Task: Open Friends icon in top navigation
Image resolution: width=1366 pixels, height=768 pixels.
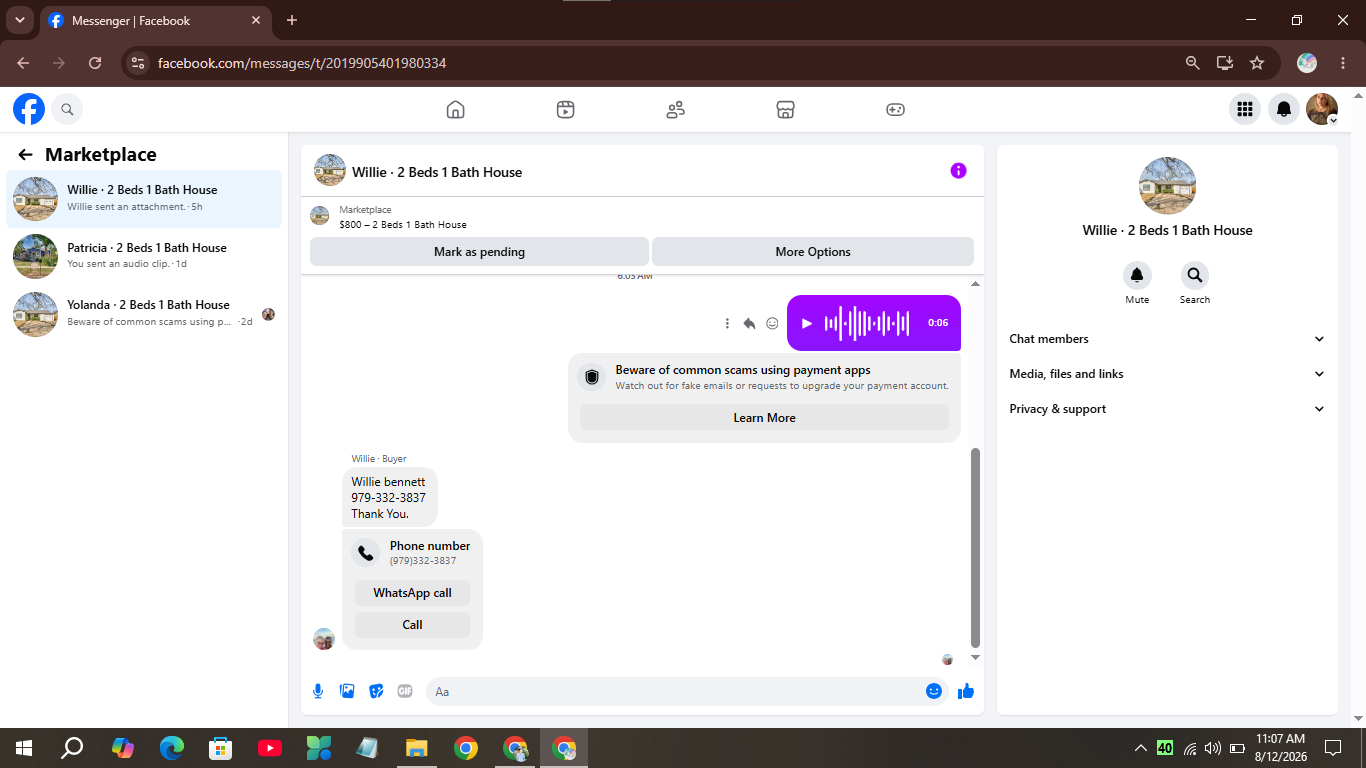Action: point(676,109)
